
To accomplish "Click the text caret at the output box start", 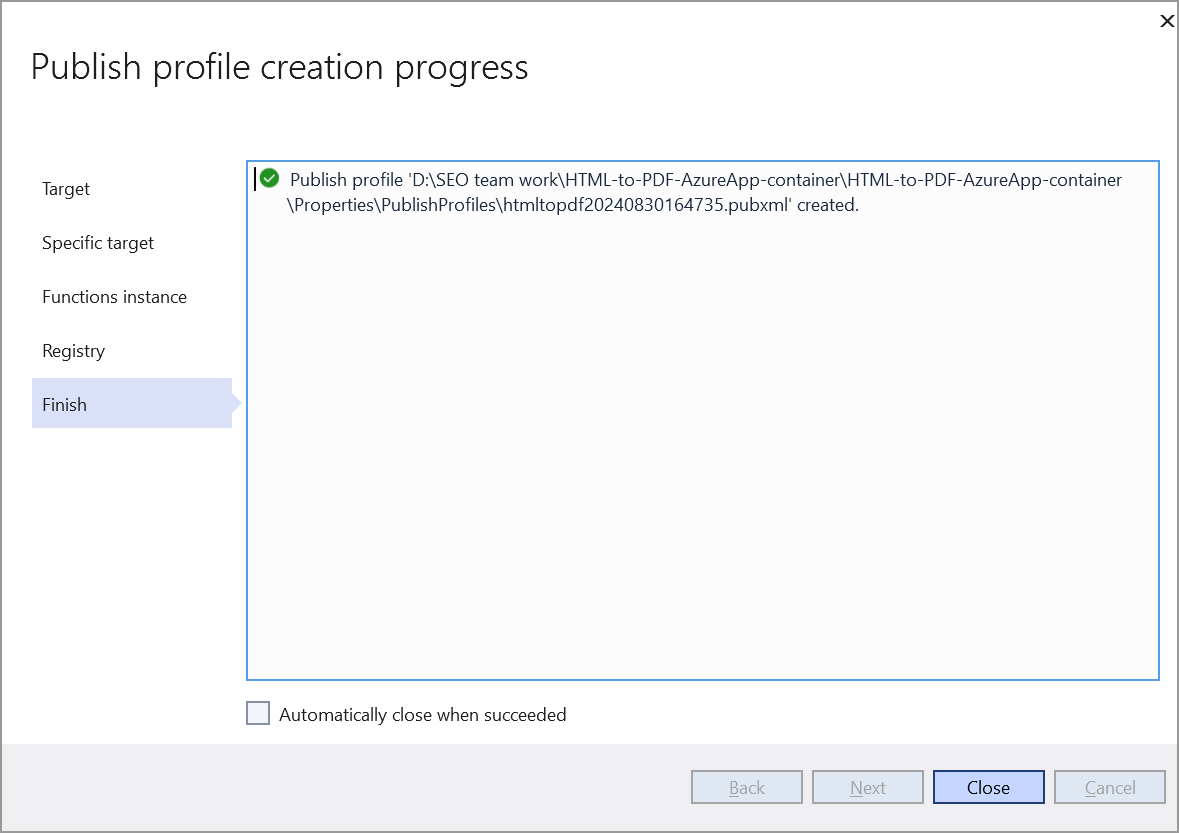I will pyautogui.click(x=255, y=179).
